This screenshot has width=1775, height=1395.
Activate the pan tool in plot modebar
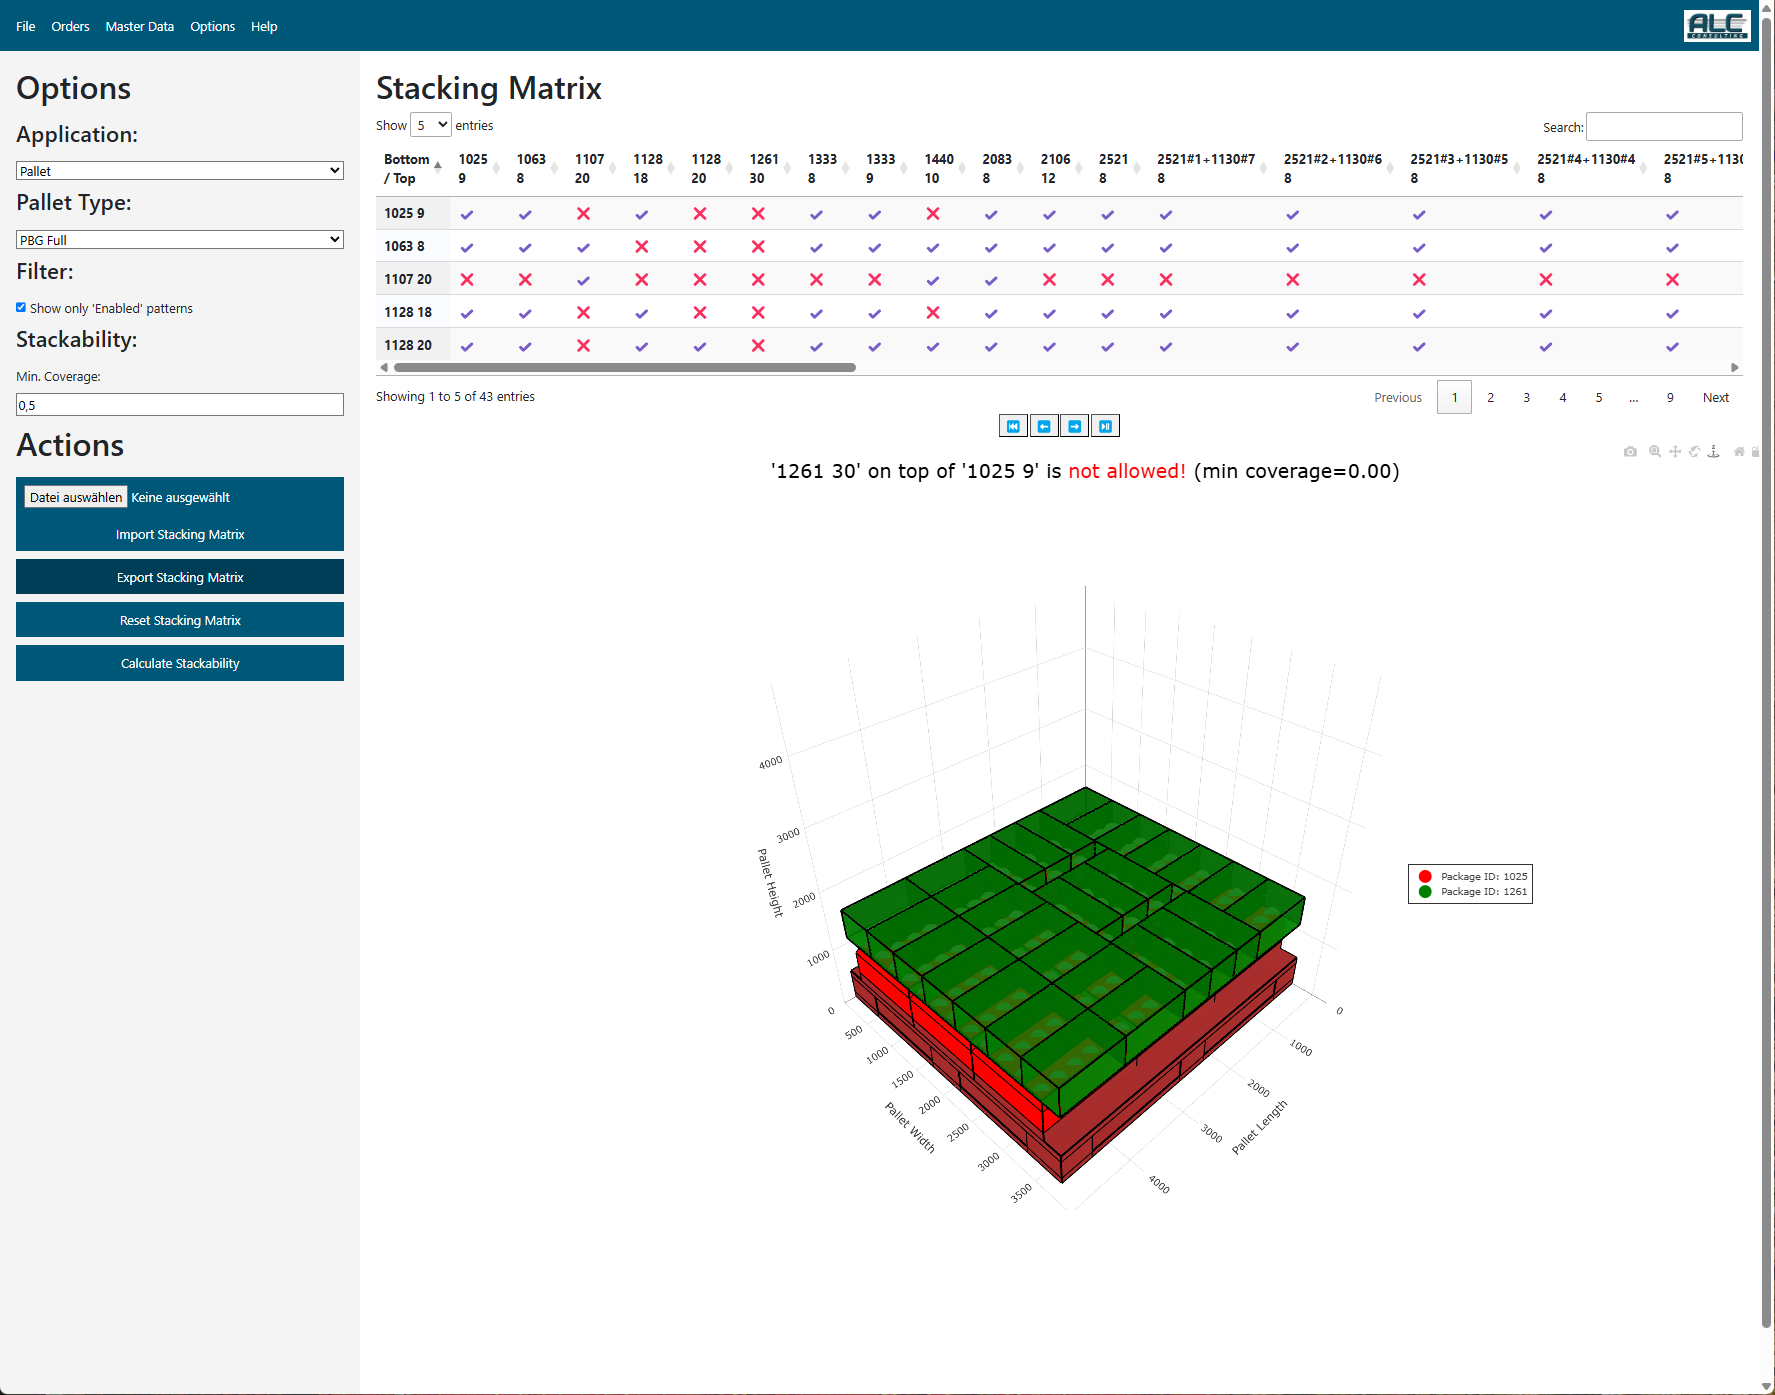tap(1675, 452)
